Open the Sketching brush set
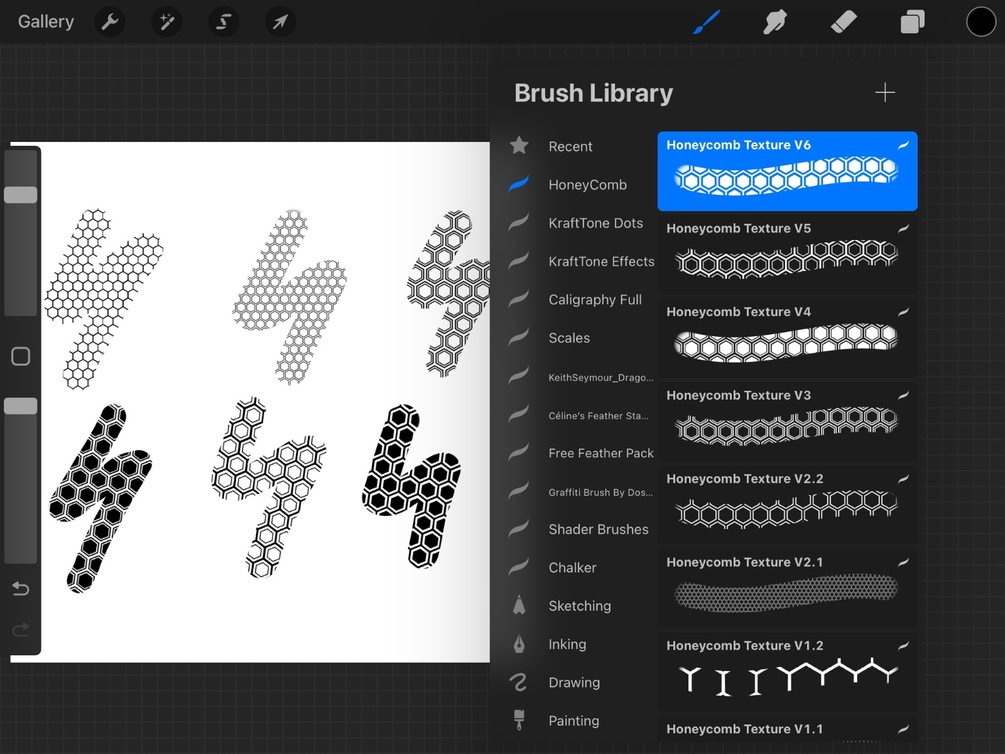This screenshot has width=1005, height=754. 579,606
